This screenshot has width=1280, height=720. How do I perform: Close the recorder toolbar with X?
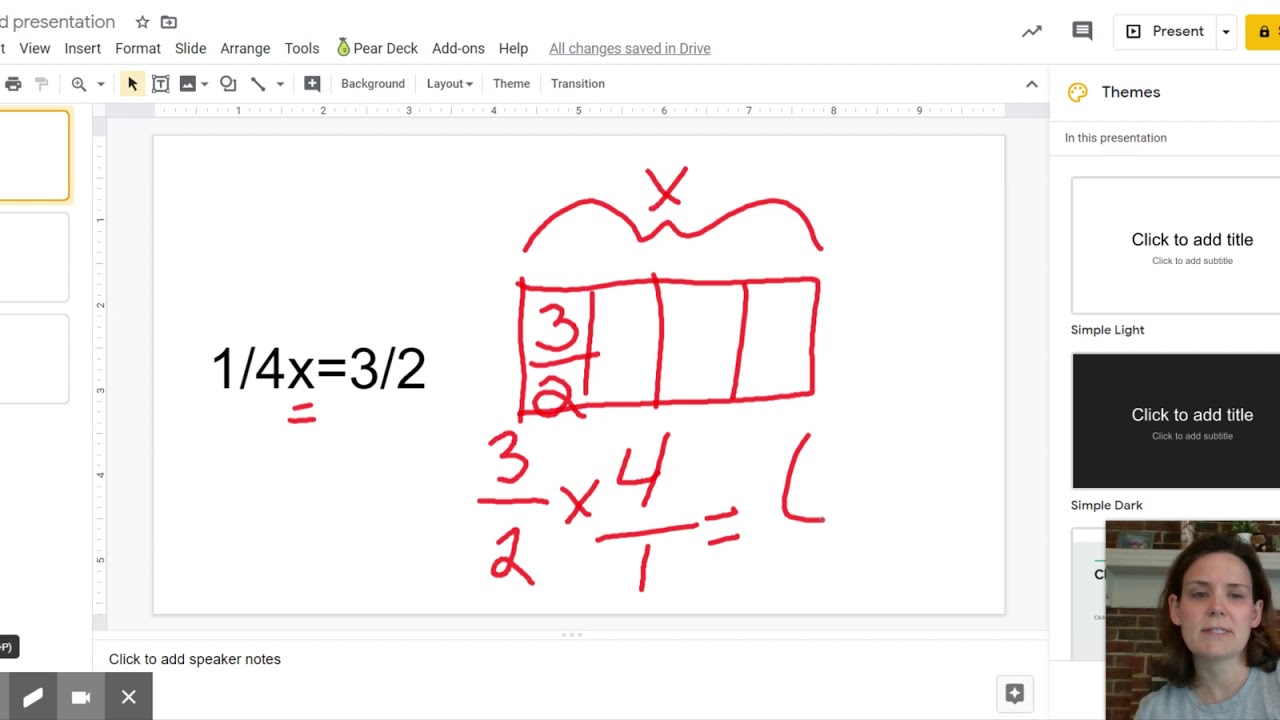129,697
